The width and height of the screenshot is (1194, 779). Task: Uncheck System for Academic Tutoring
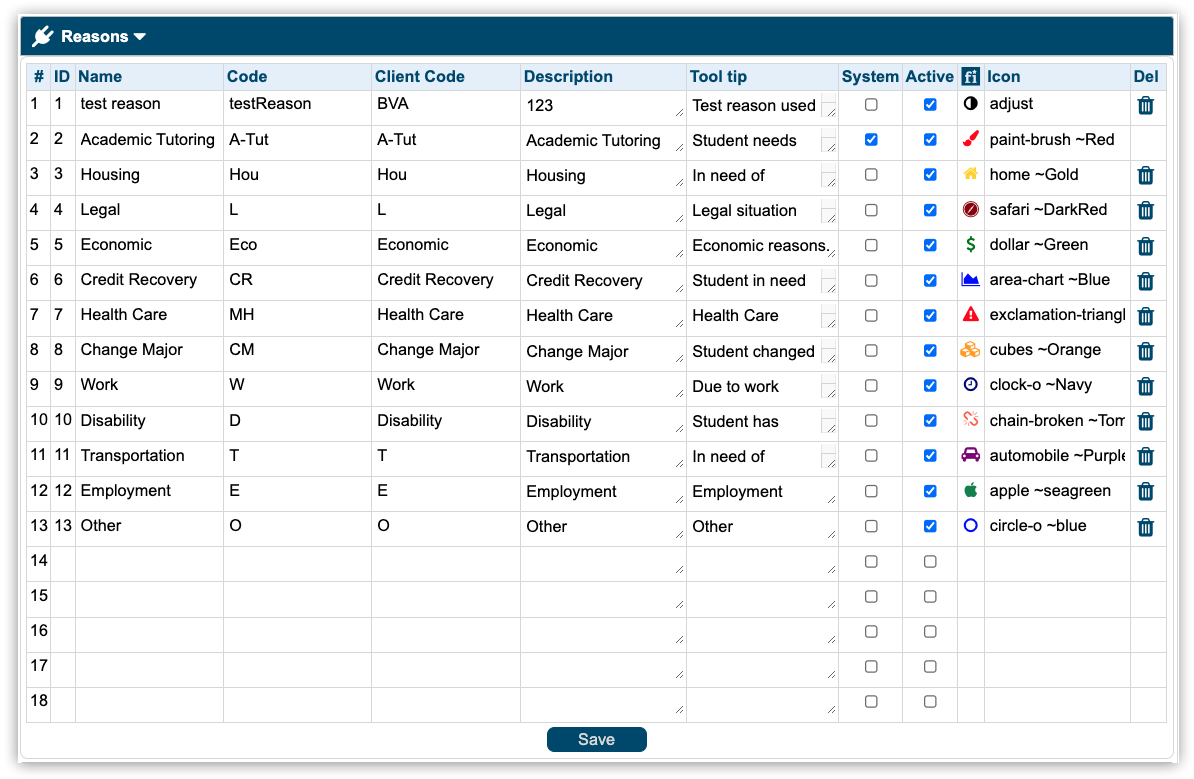pyautogui.click(x=871, y=140)
